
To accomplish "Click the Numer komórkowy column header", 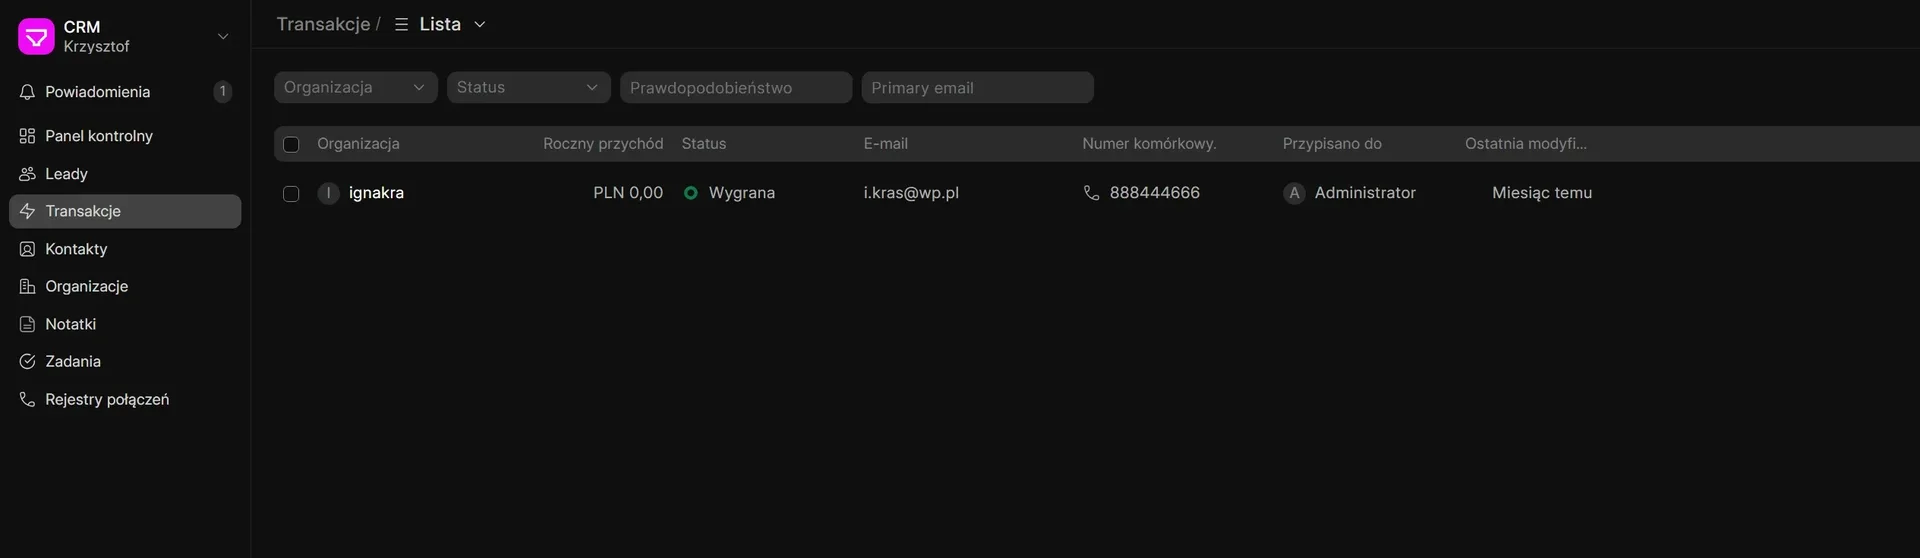I will click(x=1149, y=144).
